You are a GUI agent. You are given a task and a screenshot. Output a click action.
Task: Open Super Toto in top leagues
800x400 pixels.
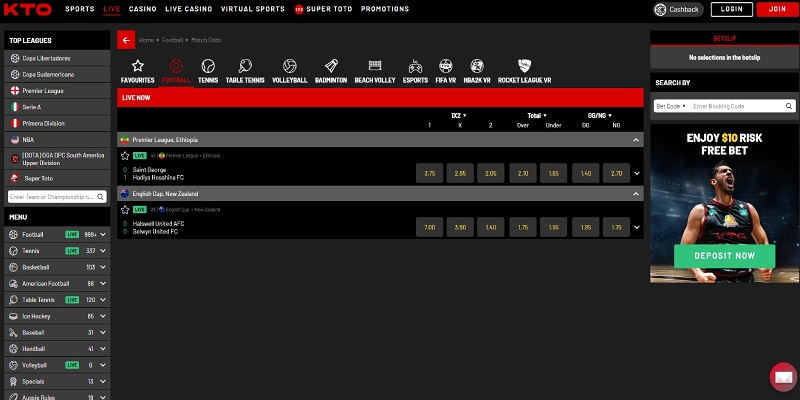click(x=57, y=179)
